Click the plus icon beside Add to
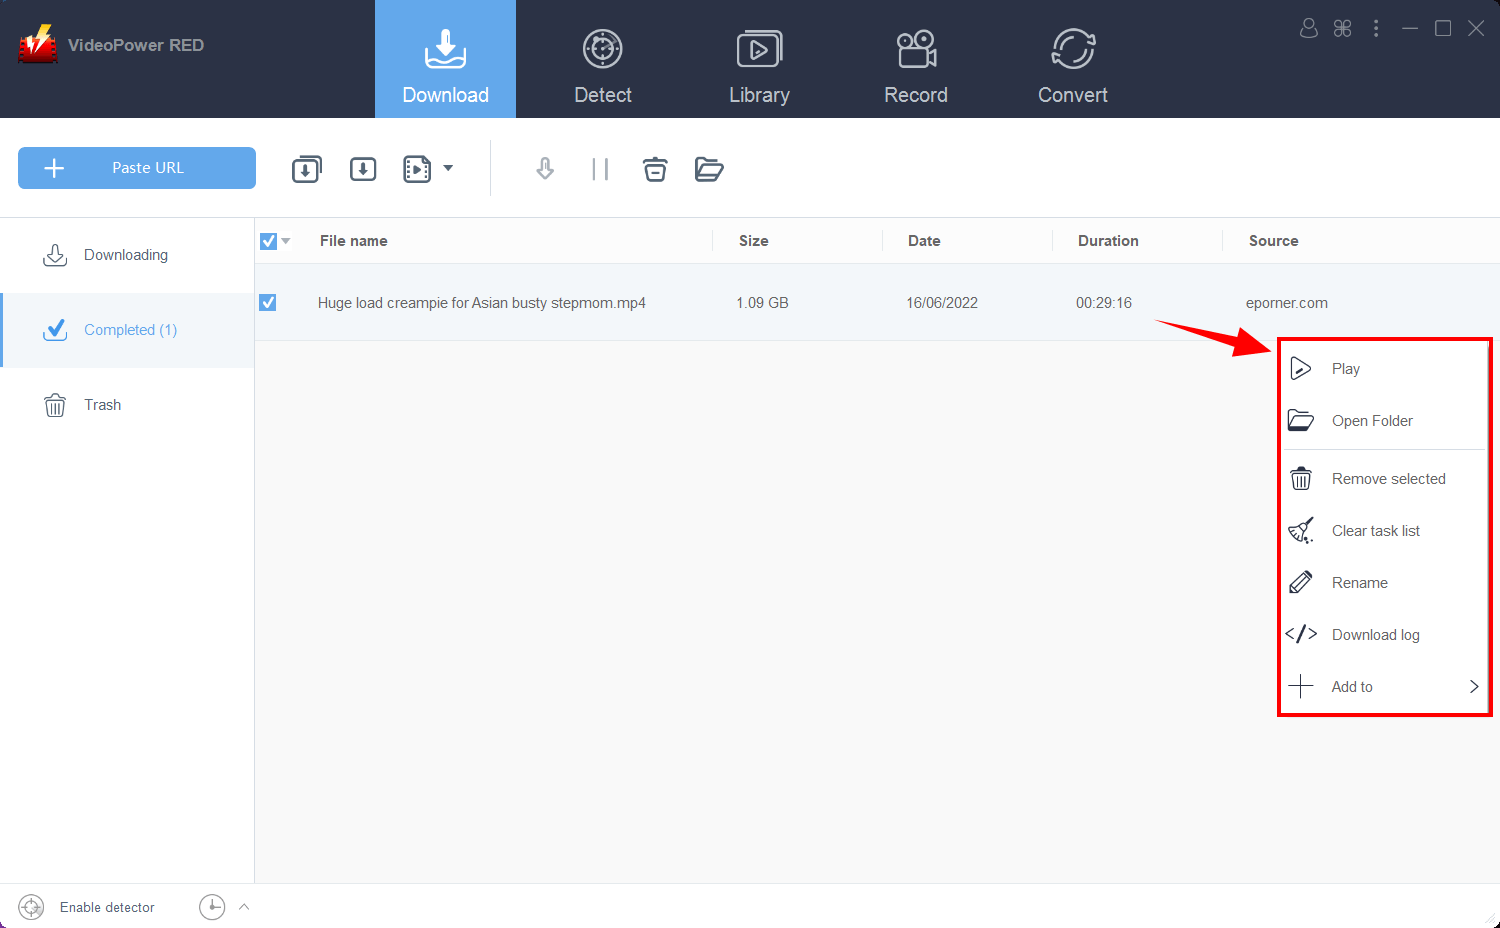The width and height of the screenshot is (1500, 928). pos(1300,686)
